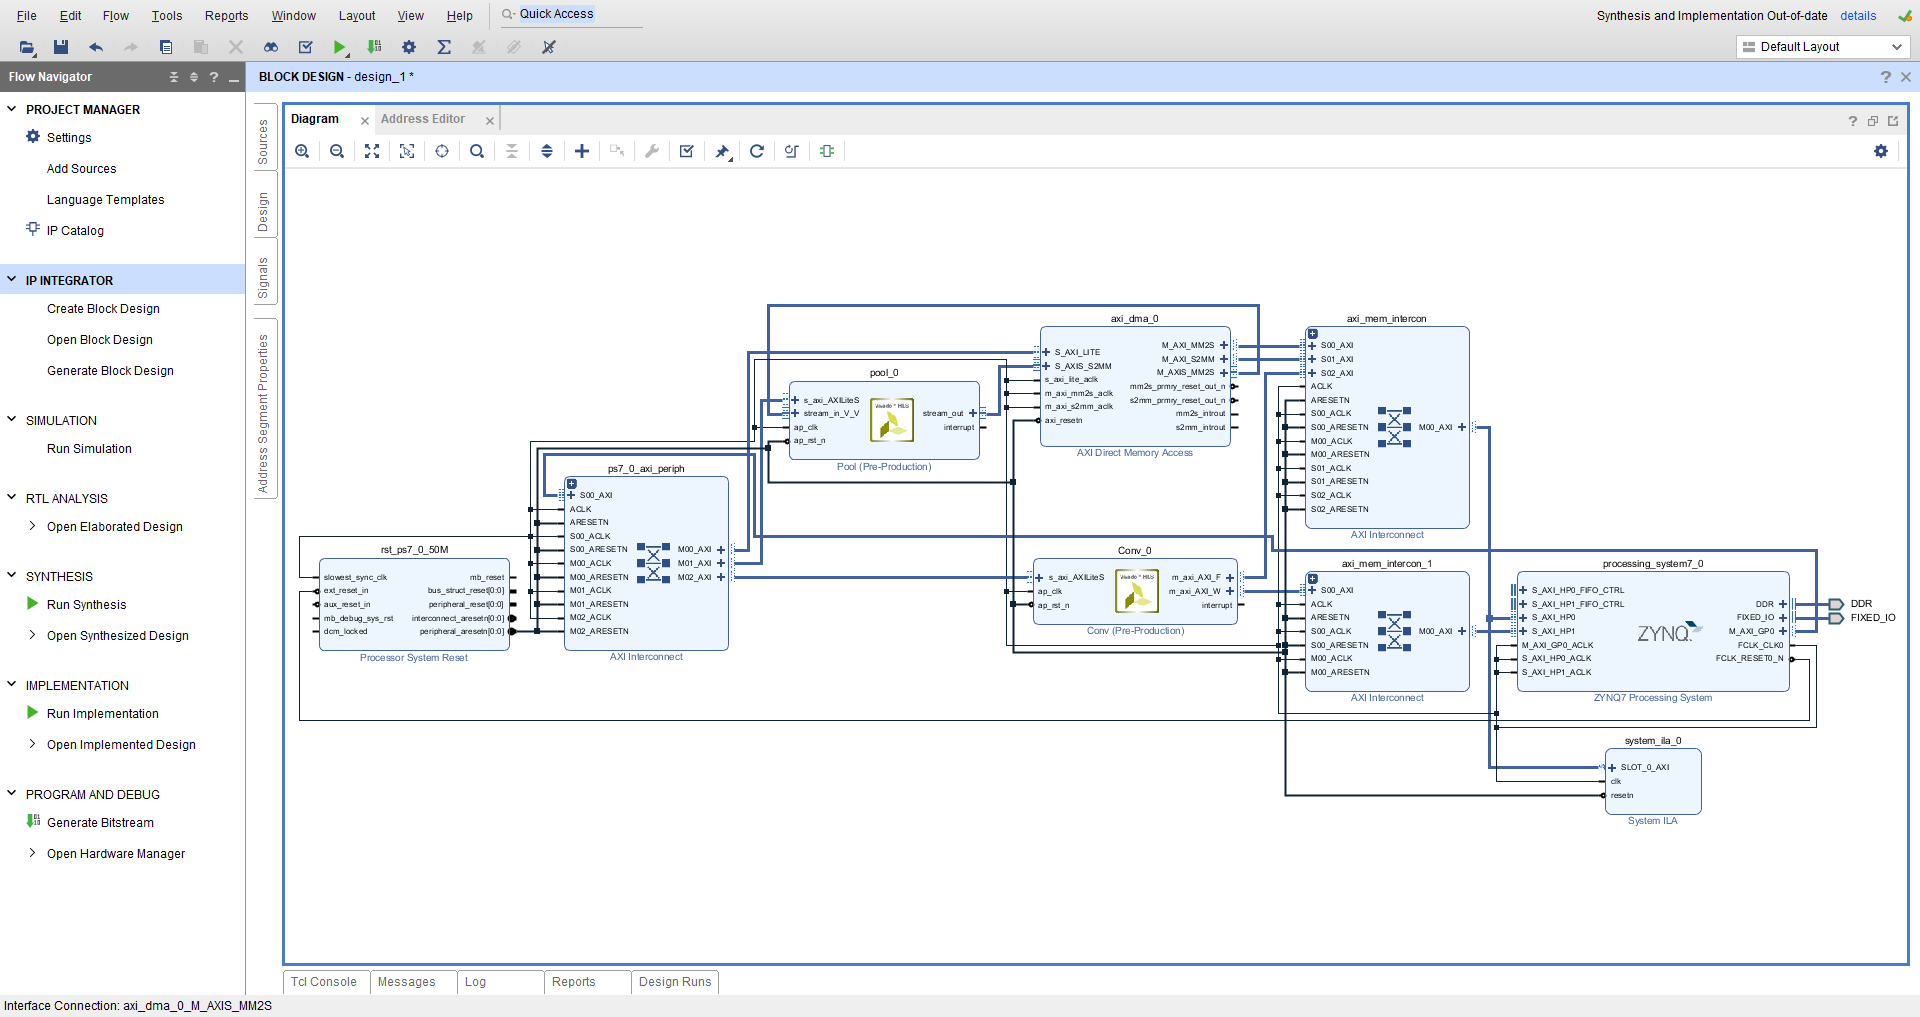Collapse the PROJECT MANAGER section
This screenshot has height=1017, width=1920.
click(12, 109)
